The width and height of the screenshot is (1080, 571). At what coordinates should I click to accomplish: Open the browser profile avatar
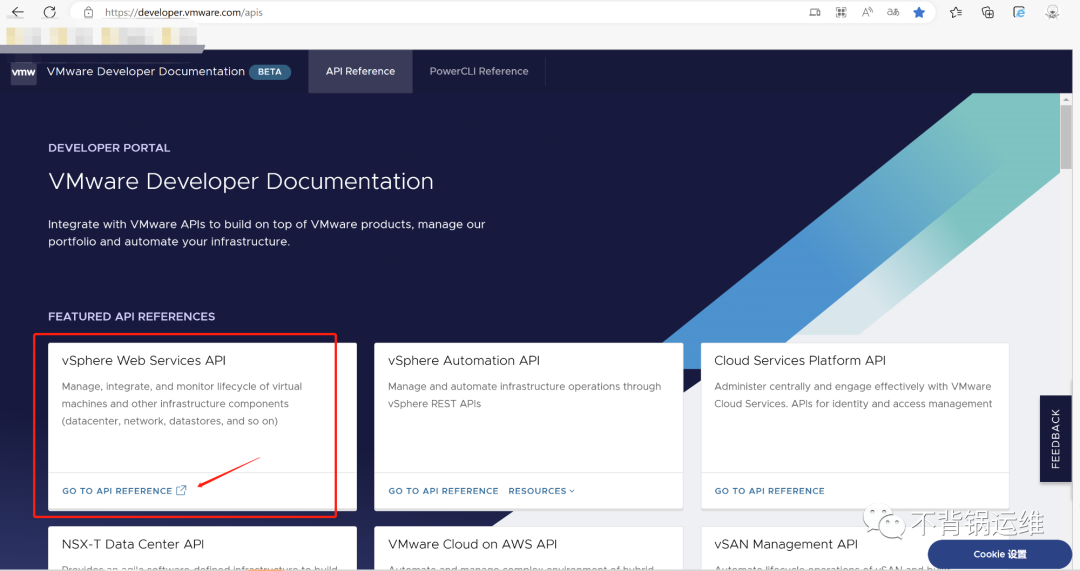[1052, 12]
